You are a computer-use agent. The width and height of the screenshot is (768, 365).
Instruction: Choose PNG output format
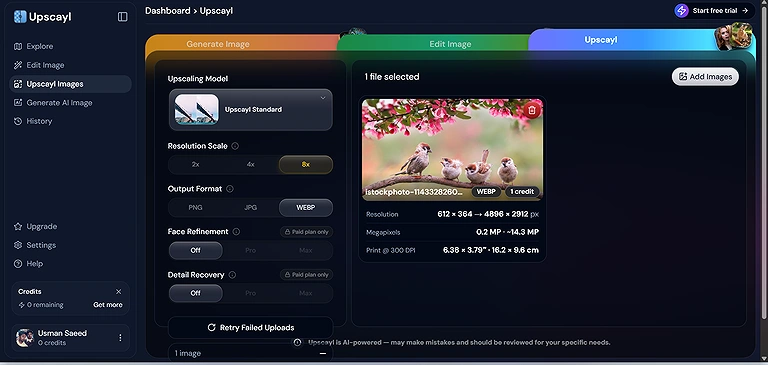(195, 208)
